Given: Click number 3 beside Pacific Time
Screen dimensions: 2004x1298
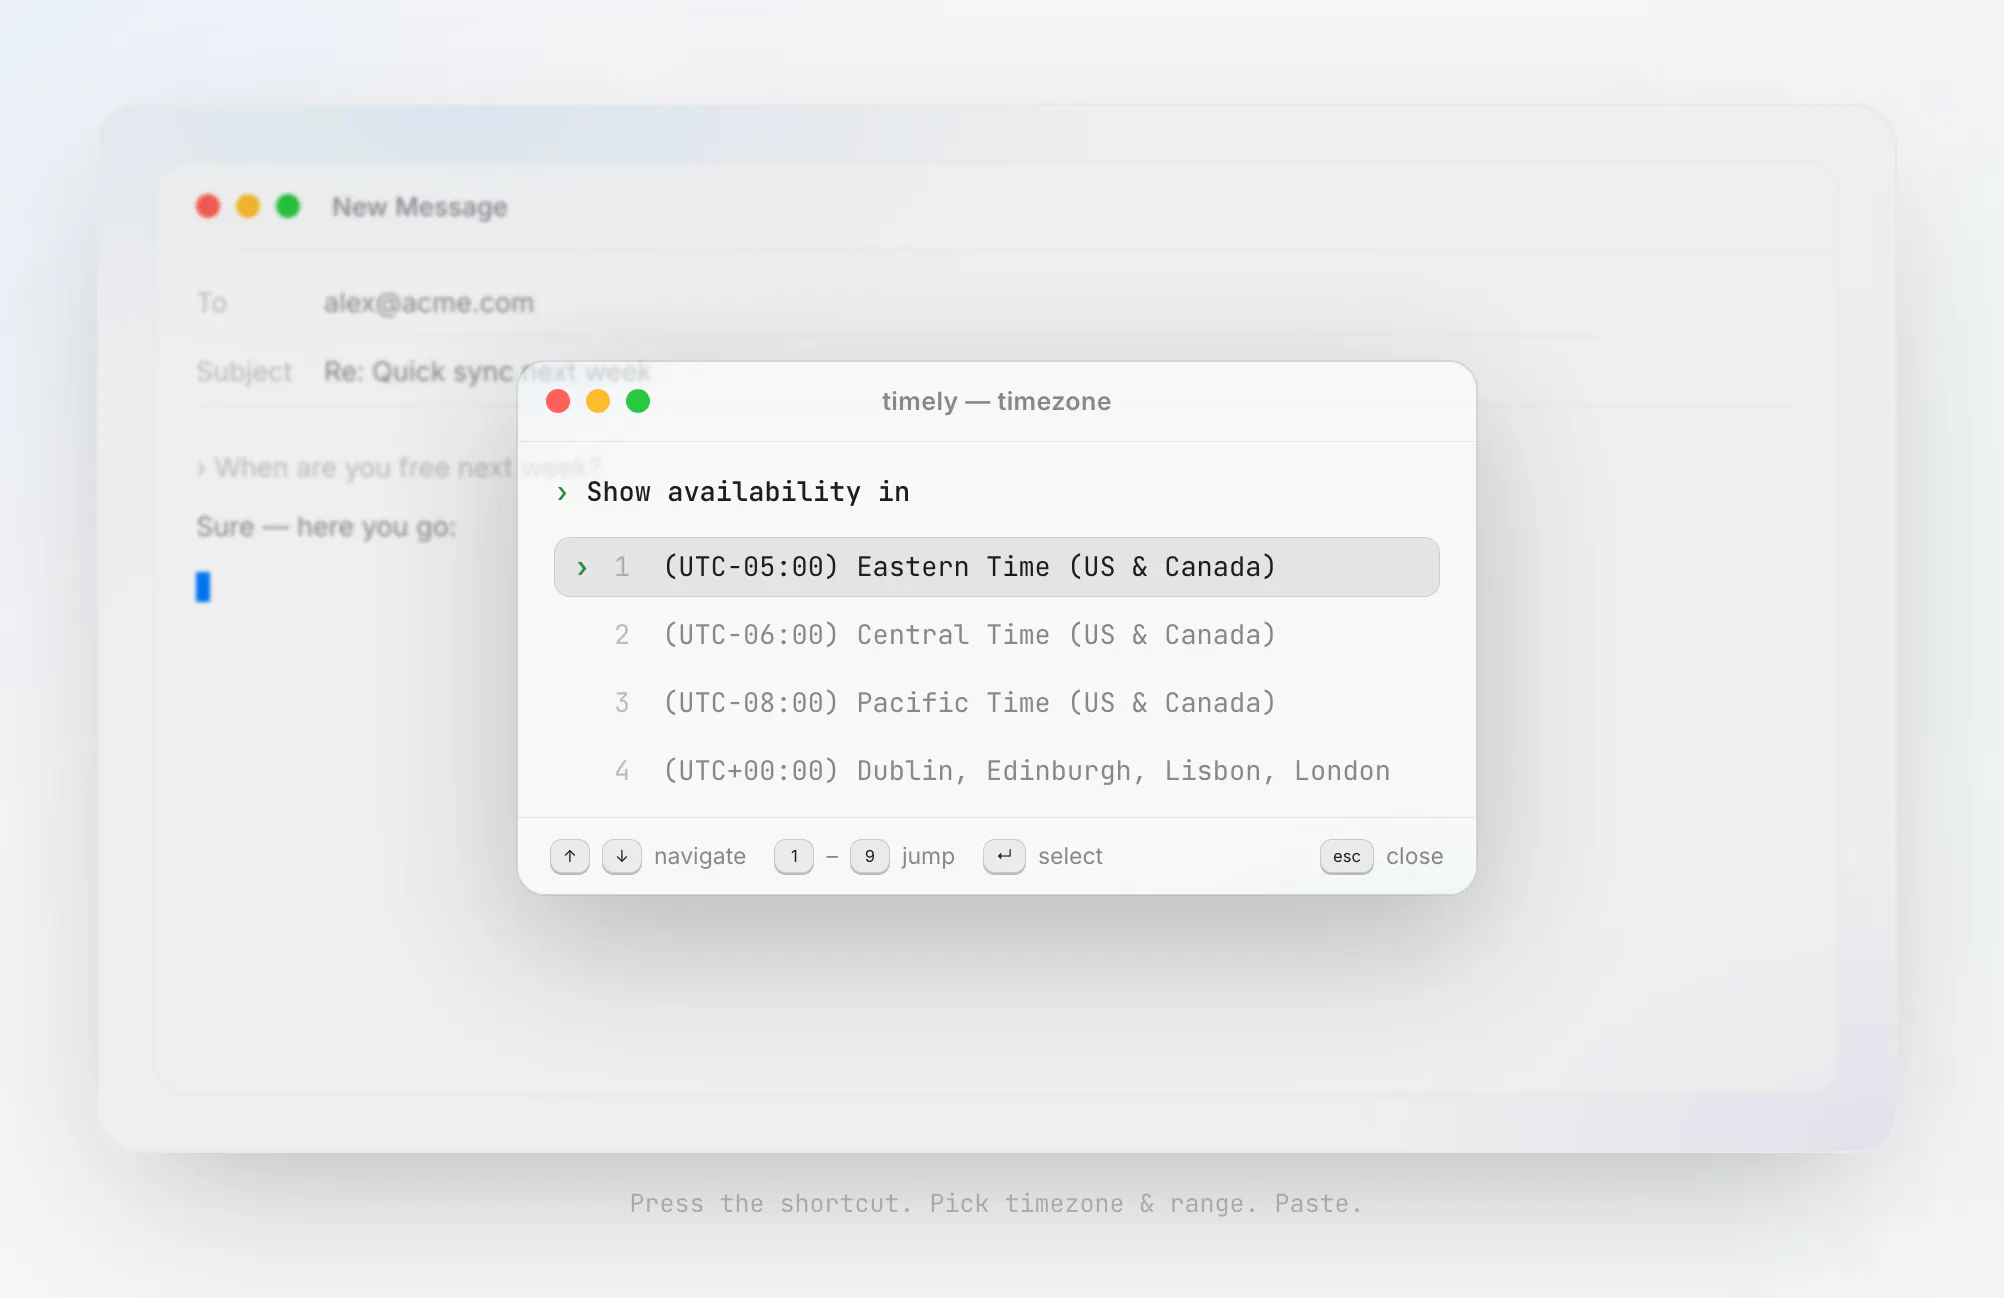Looking at the screenshot, I should [x=622, y=703].
